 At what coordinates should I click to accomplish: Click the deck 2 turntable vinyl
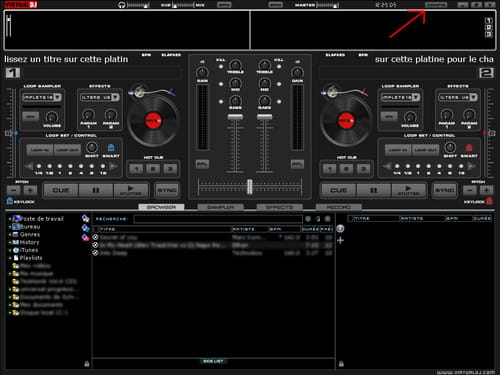(x=346, y=121)
